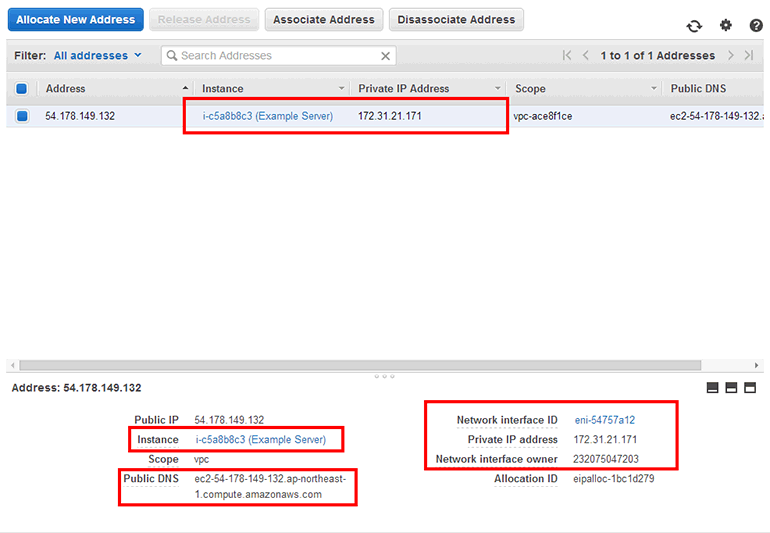Open the Private IP Address column dropdown arrow
The height and width of the screenshot is (533, 770).
(x=497, y=89)
